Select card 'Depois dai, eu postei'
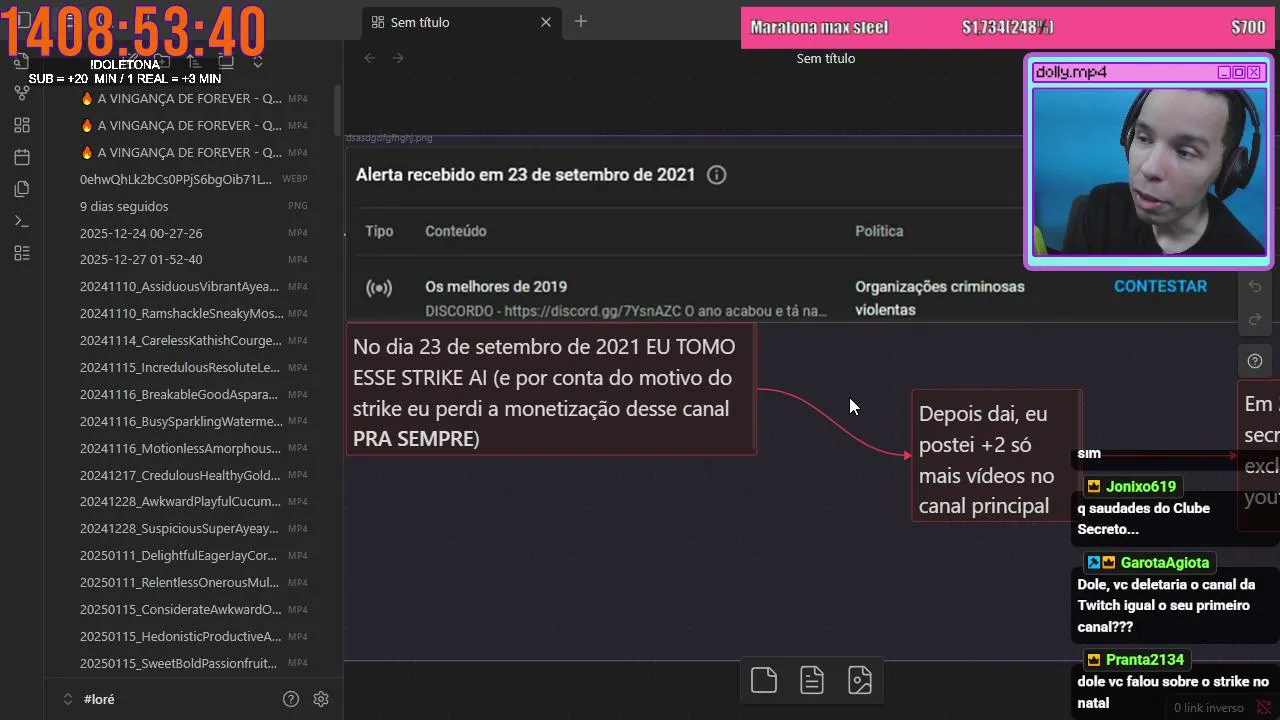This screenshot has width=1280, height=720. (997, 456)
